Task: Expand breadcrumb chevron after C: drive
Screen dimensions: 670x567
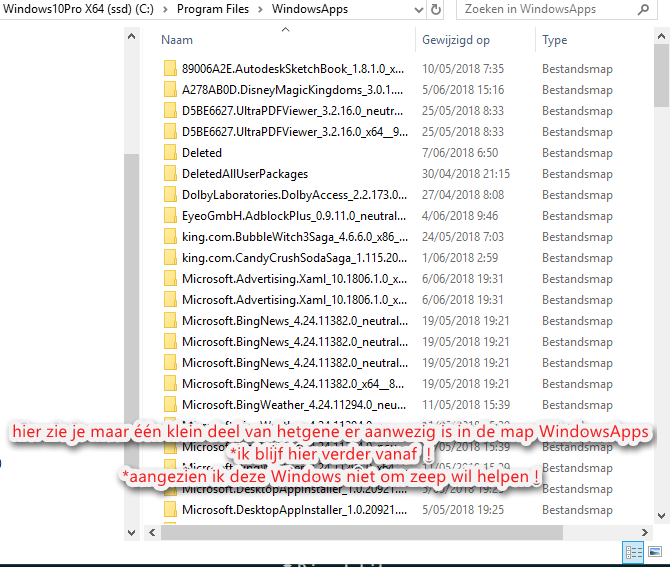Action: 165,9
